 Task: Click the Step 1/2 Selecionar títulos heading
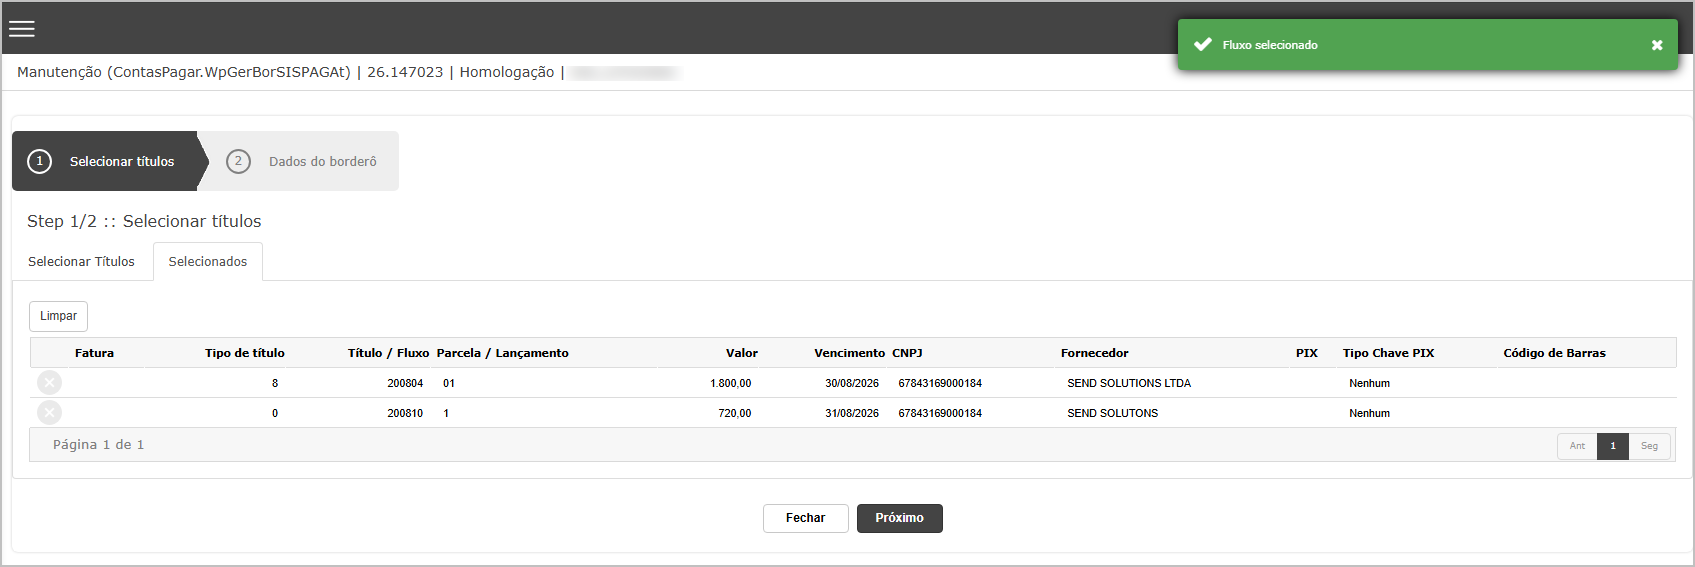tap(144, 221)
